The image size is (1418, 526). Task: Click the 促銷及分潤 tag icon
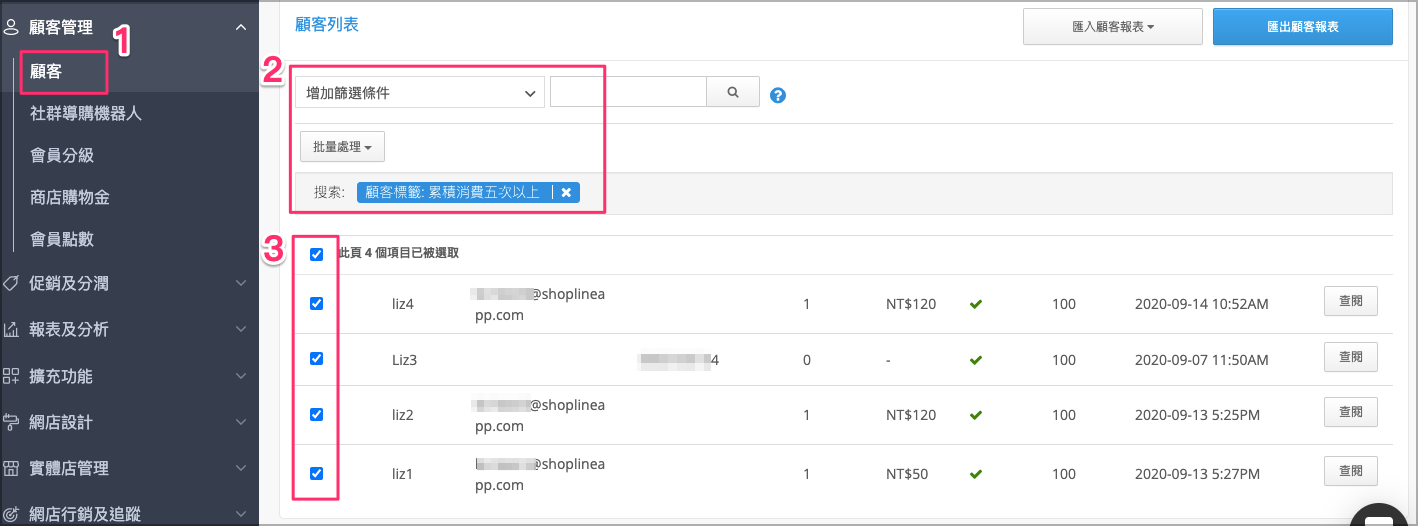(x=12, y=283)
